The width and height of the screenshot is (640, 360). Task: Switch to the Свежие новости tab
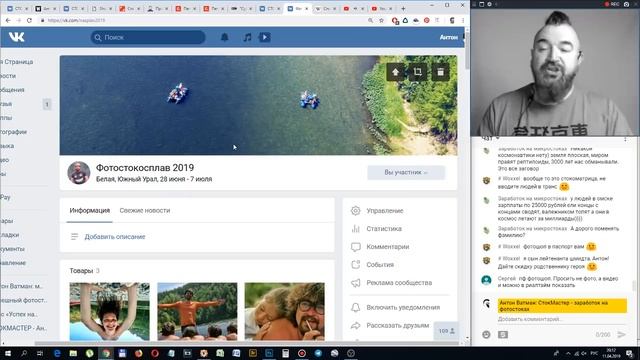click(145, 211)
